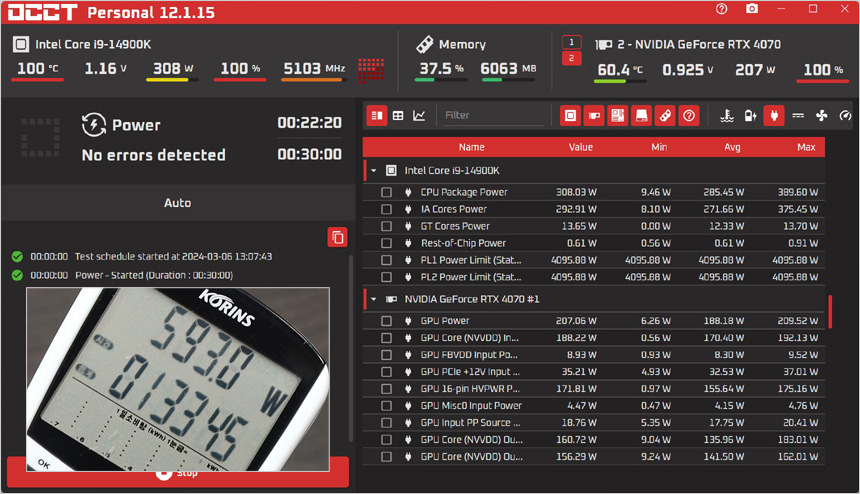
Task: Open help icon in title bar
Action: tap(722, 9)
